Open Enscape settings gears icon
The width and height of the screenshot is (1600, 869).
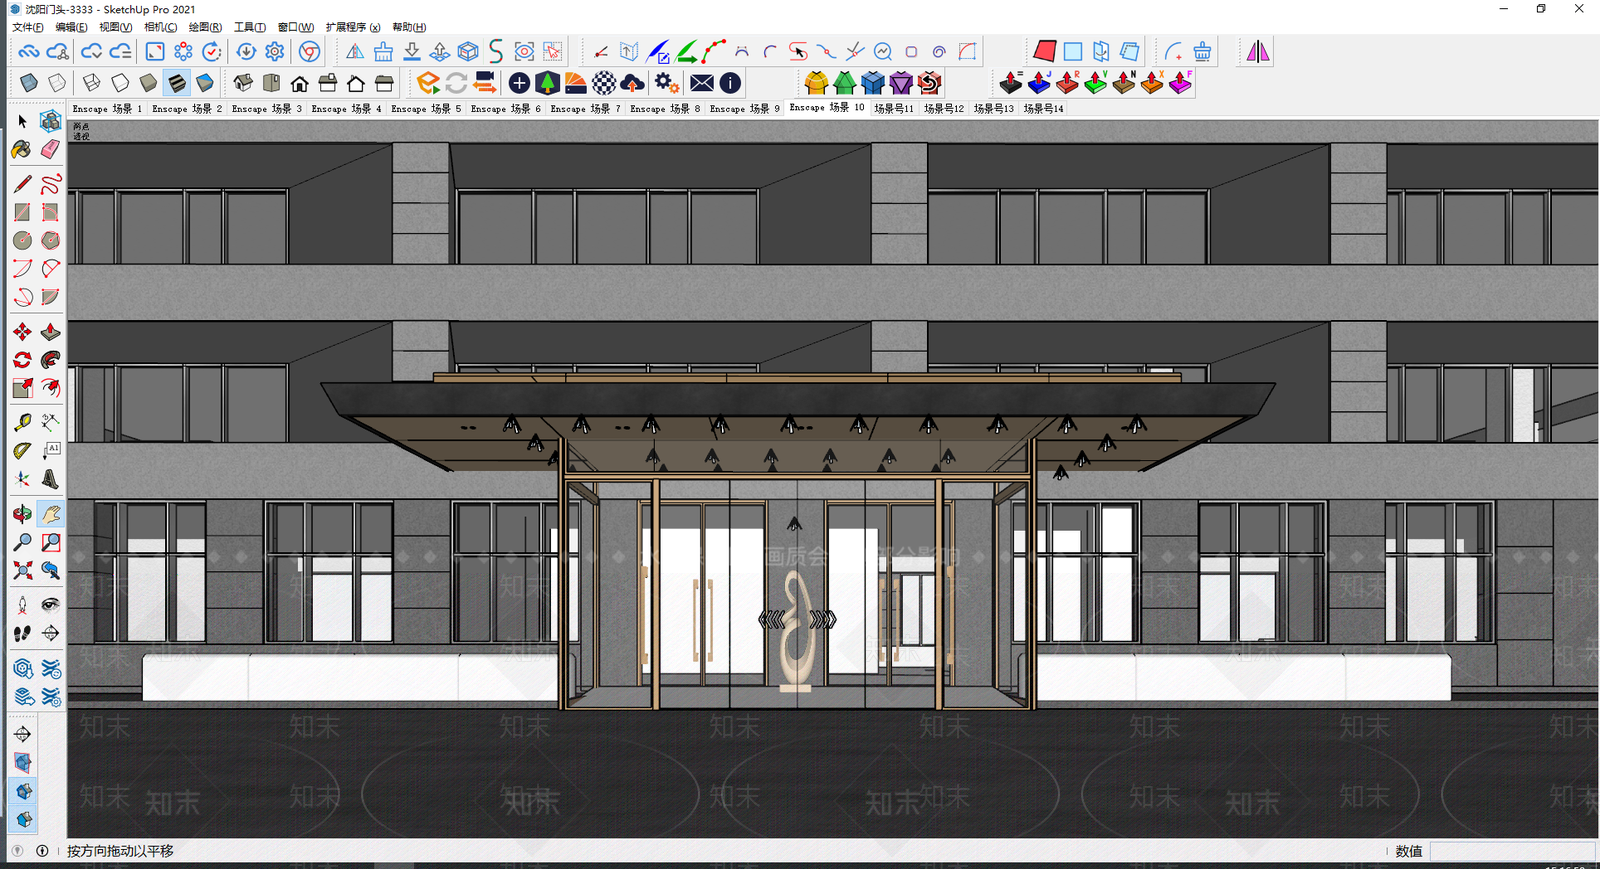point(667,83)
